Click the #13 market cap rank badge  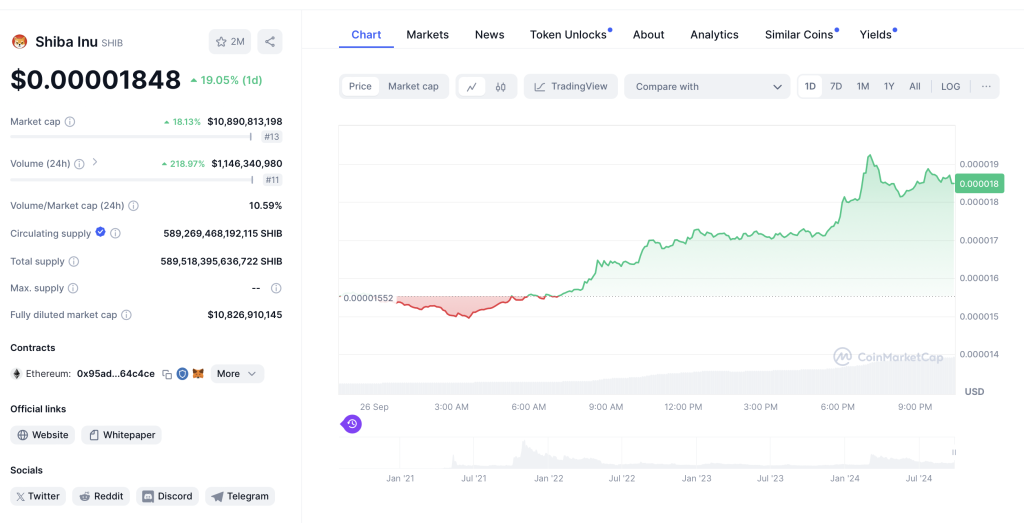[x=272, y=136]
